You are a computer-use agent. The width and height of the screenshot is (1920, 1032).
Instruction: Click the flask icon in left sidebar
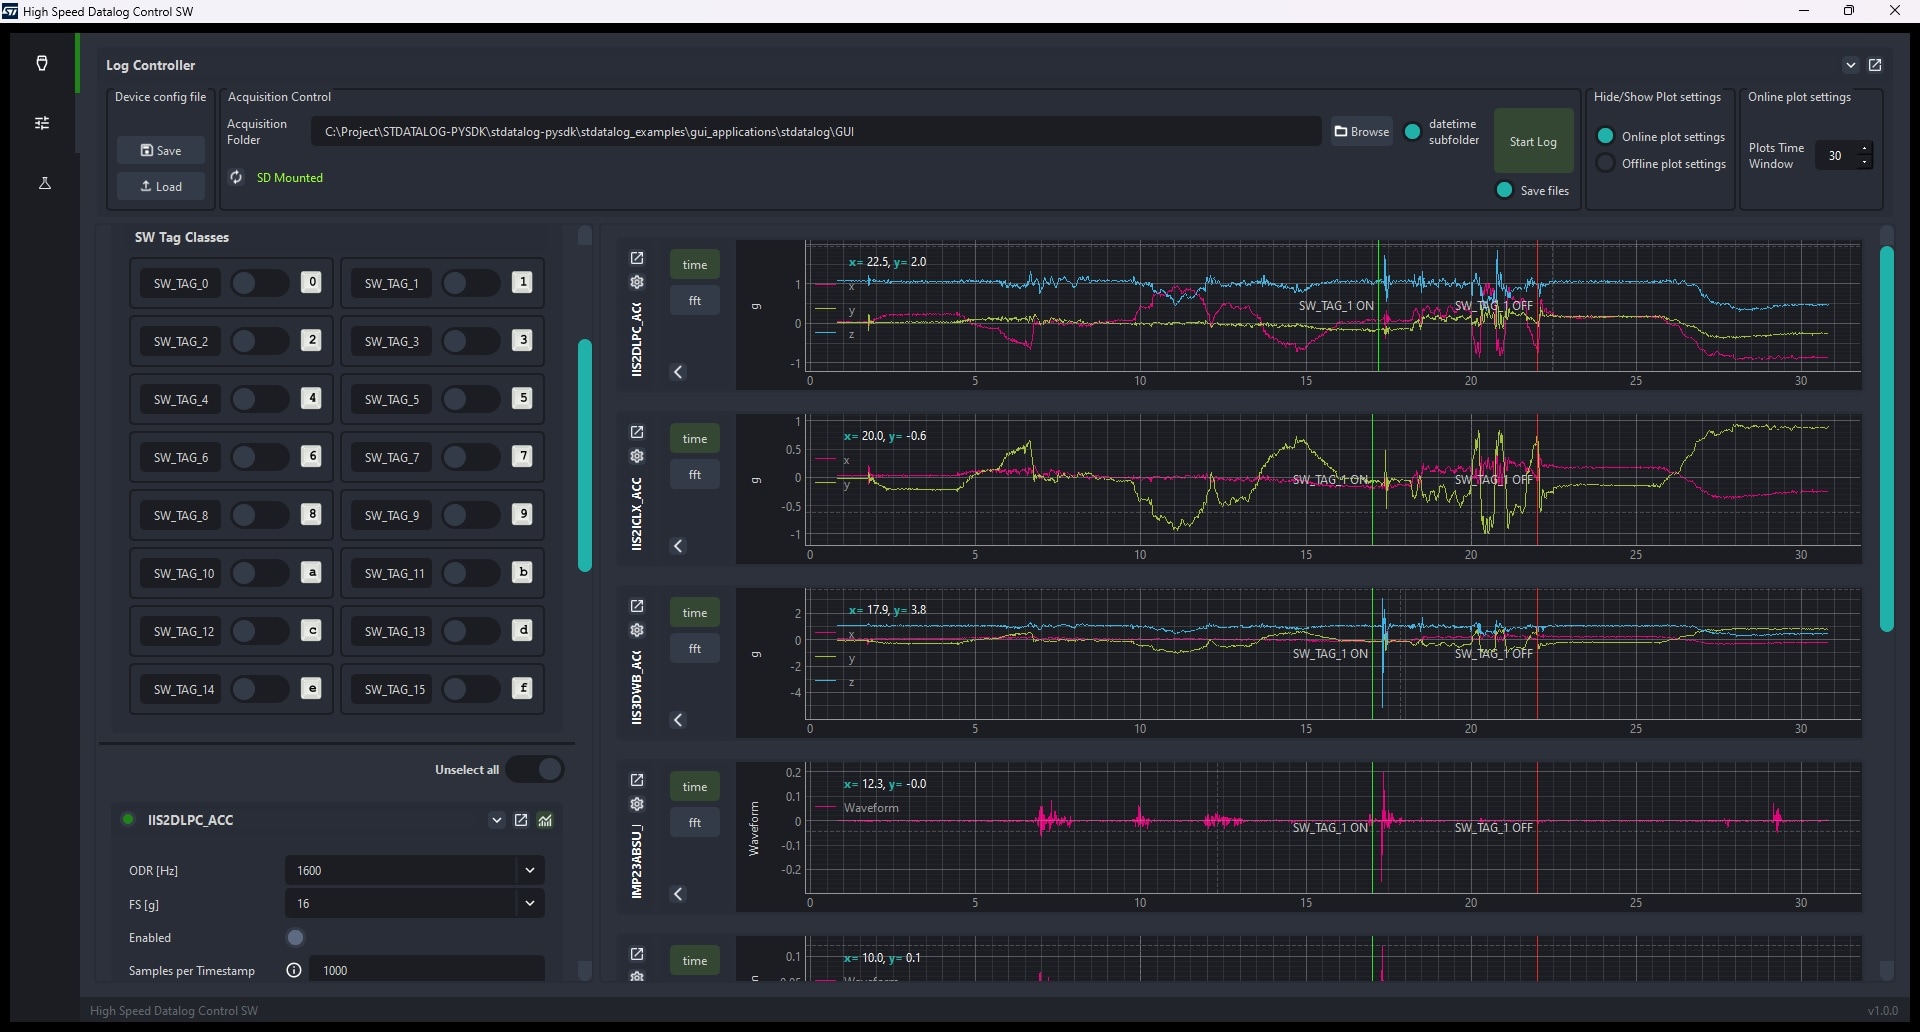pyautogui.click(x=44, y=183)
